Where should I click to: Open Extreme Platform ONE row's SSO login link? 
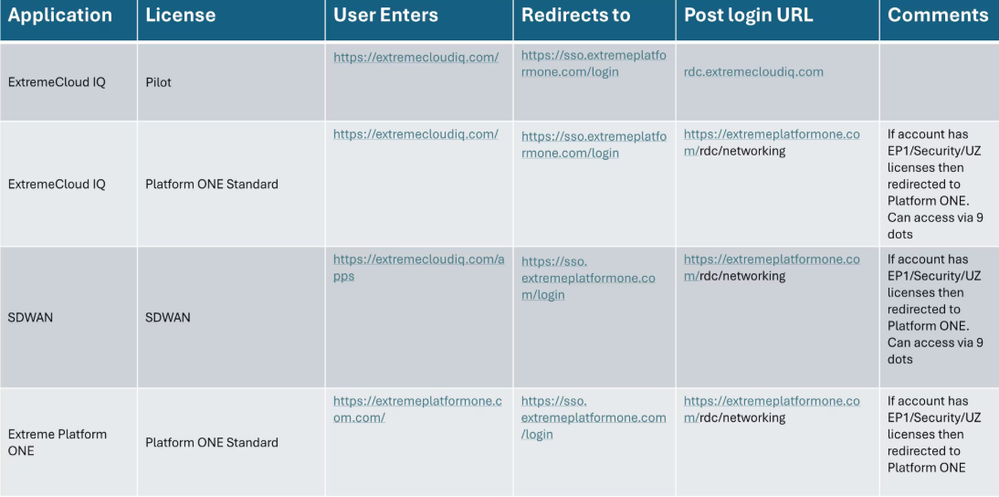coord(593,418)
